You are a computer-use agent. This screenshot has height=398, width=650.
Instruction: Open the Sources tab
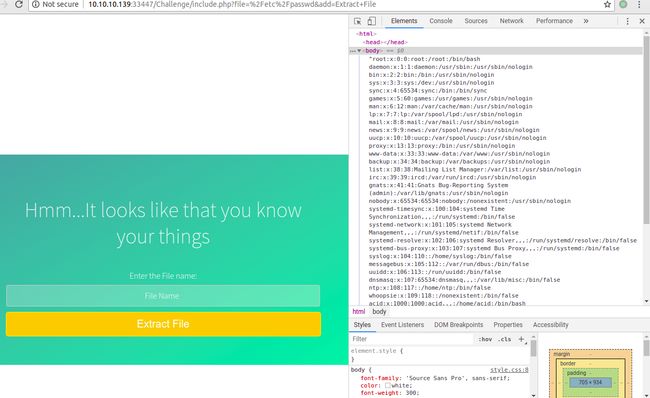(476, 21)
